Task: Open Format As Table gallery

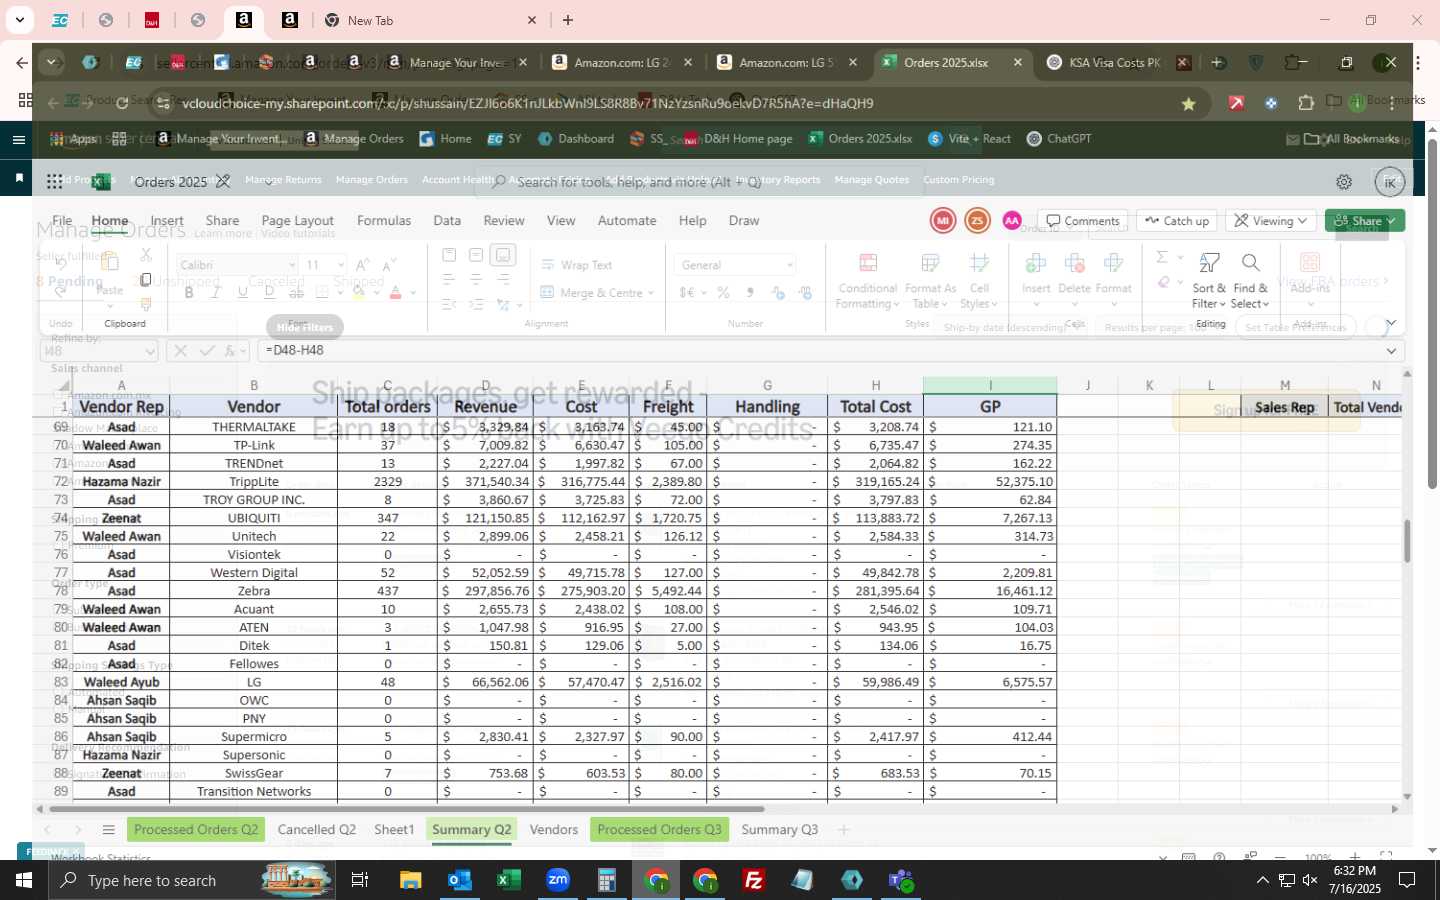Action: click(x=930, y=281)
